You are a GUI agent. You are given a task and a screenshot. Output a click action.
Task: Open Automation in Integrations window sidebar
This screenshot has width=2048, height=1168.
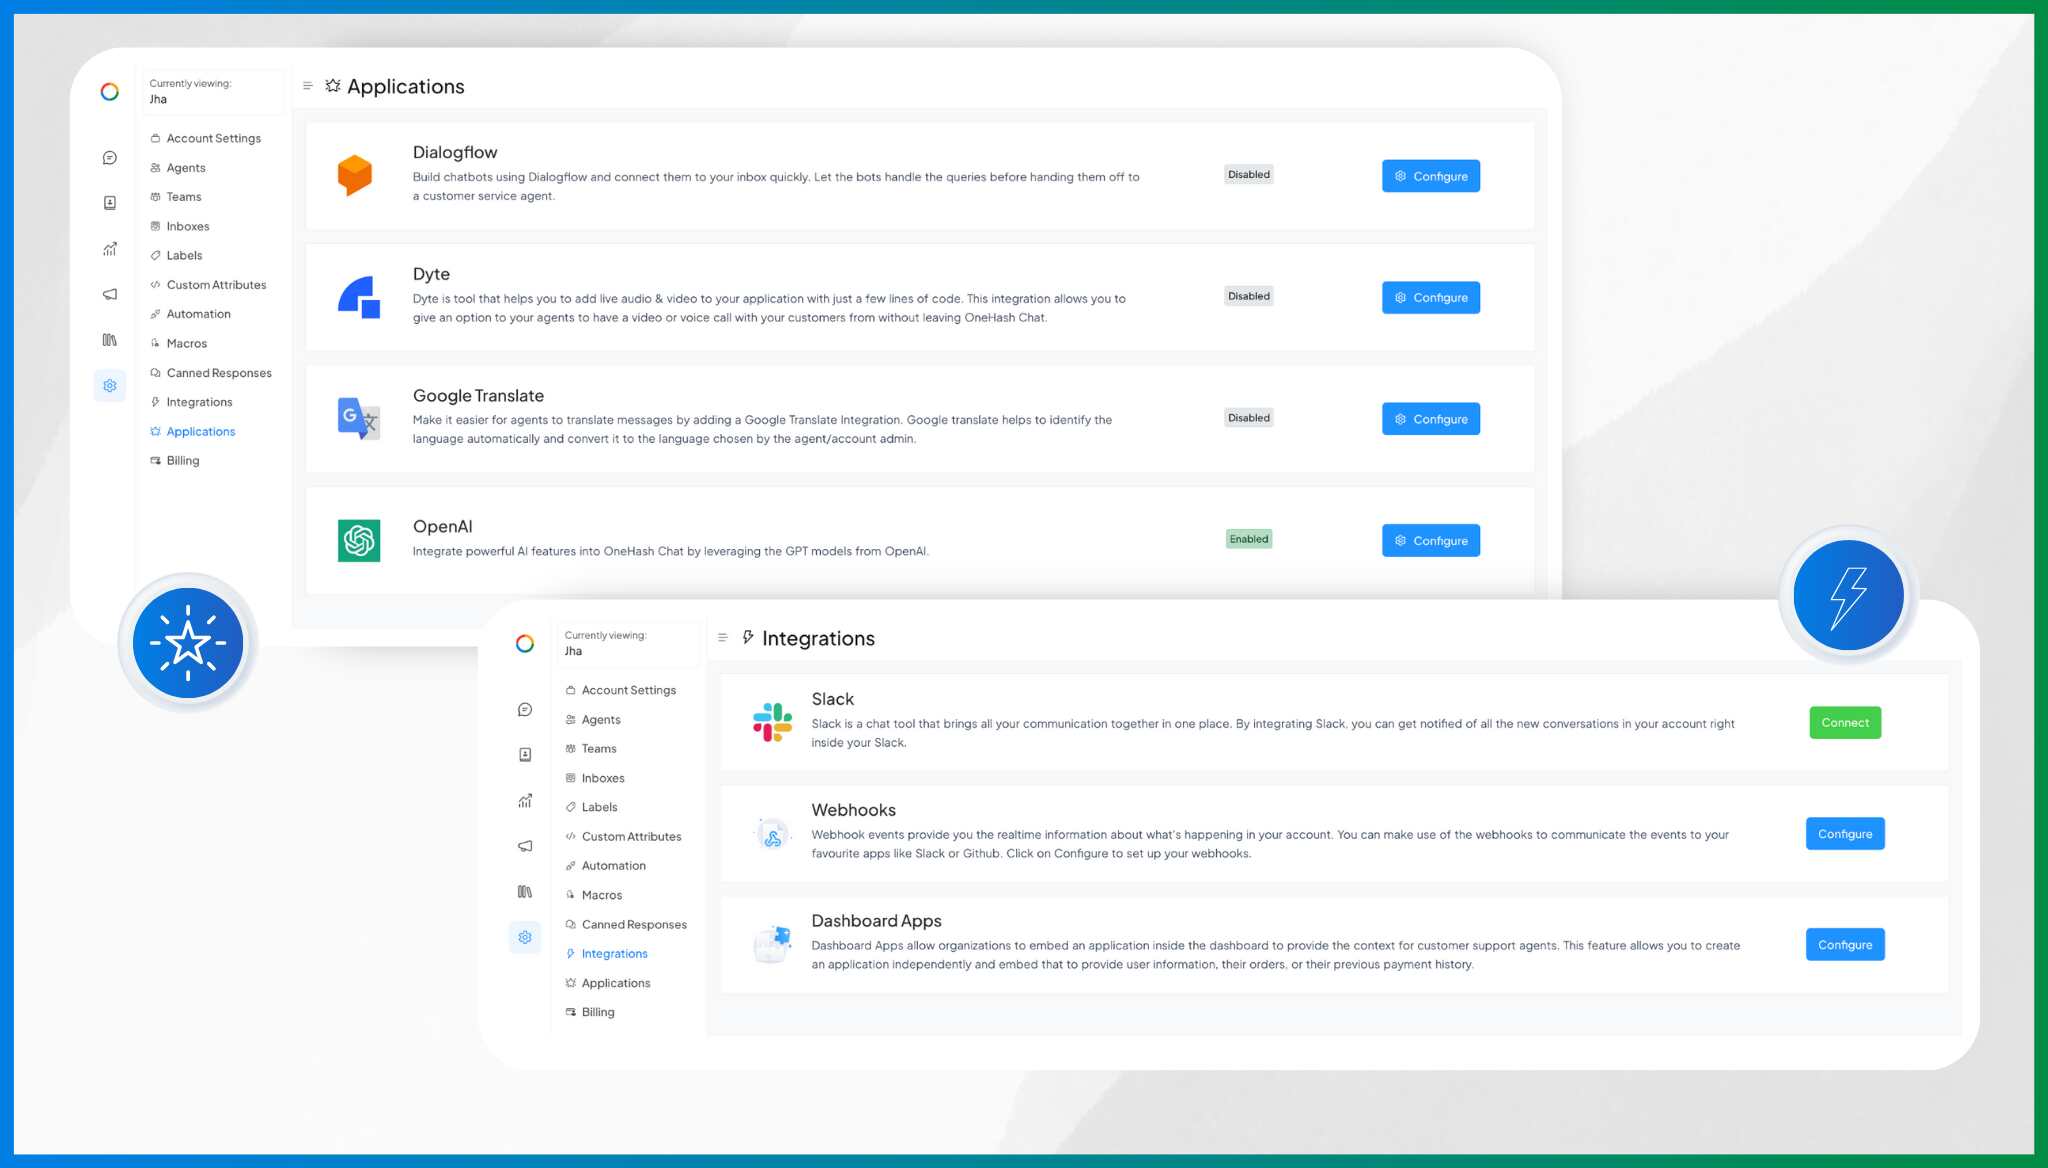606,866
